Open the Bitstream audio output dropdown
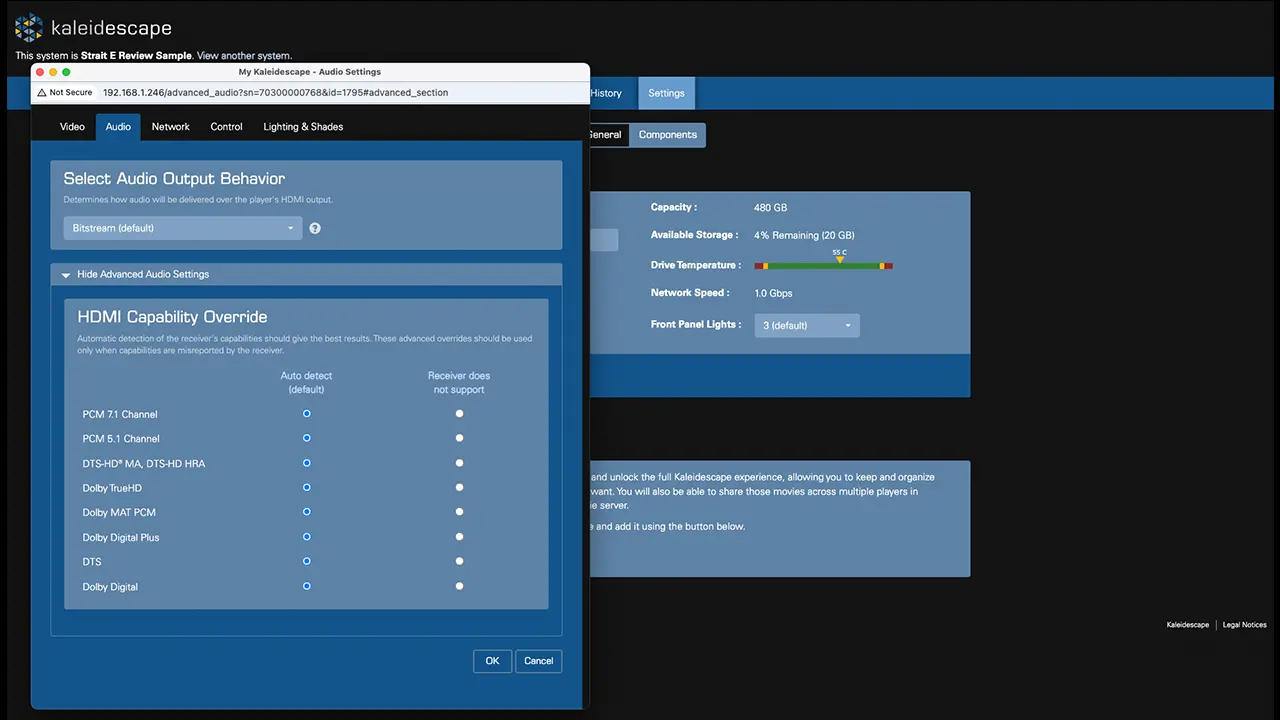The image size is (1280, 720). (182, 228)
